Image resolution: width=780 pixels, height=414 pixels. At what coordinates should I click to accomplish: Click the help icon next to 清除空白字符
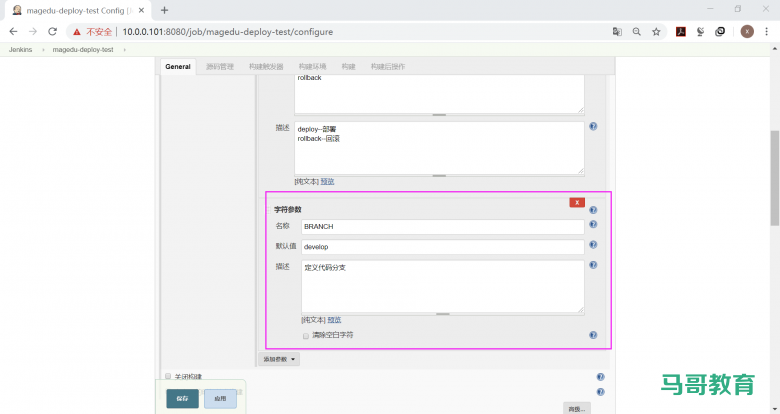click(593, 335)
